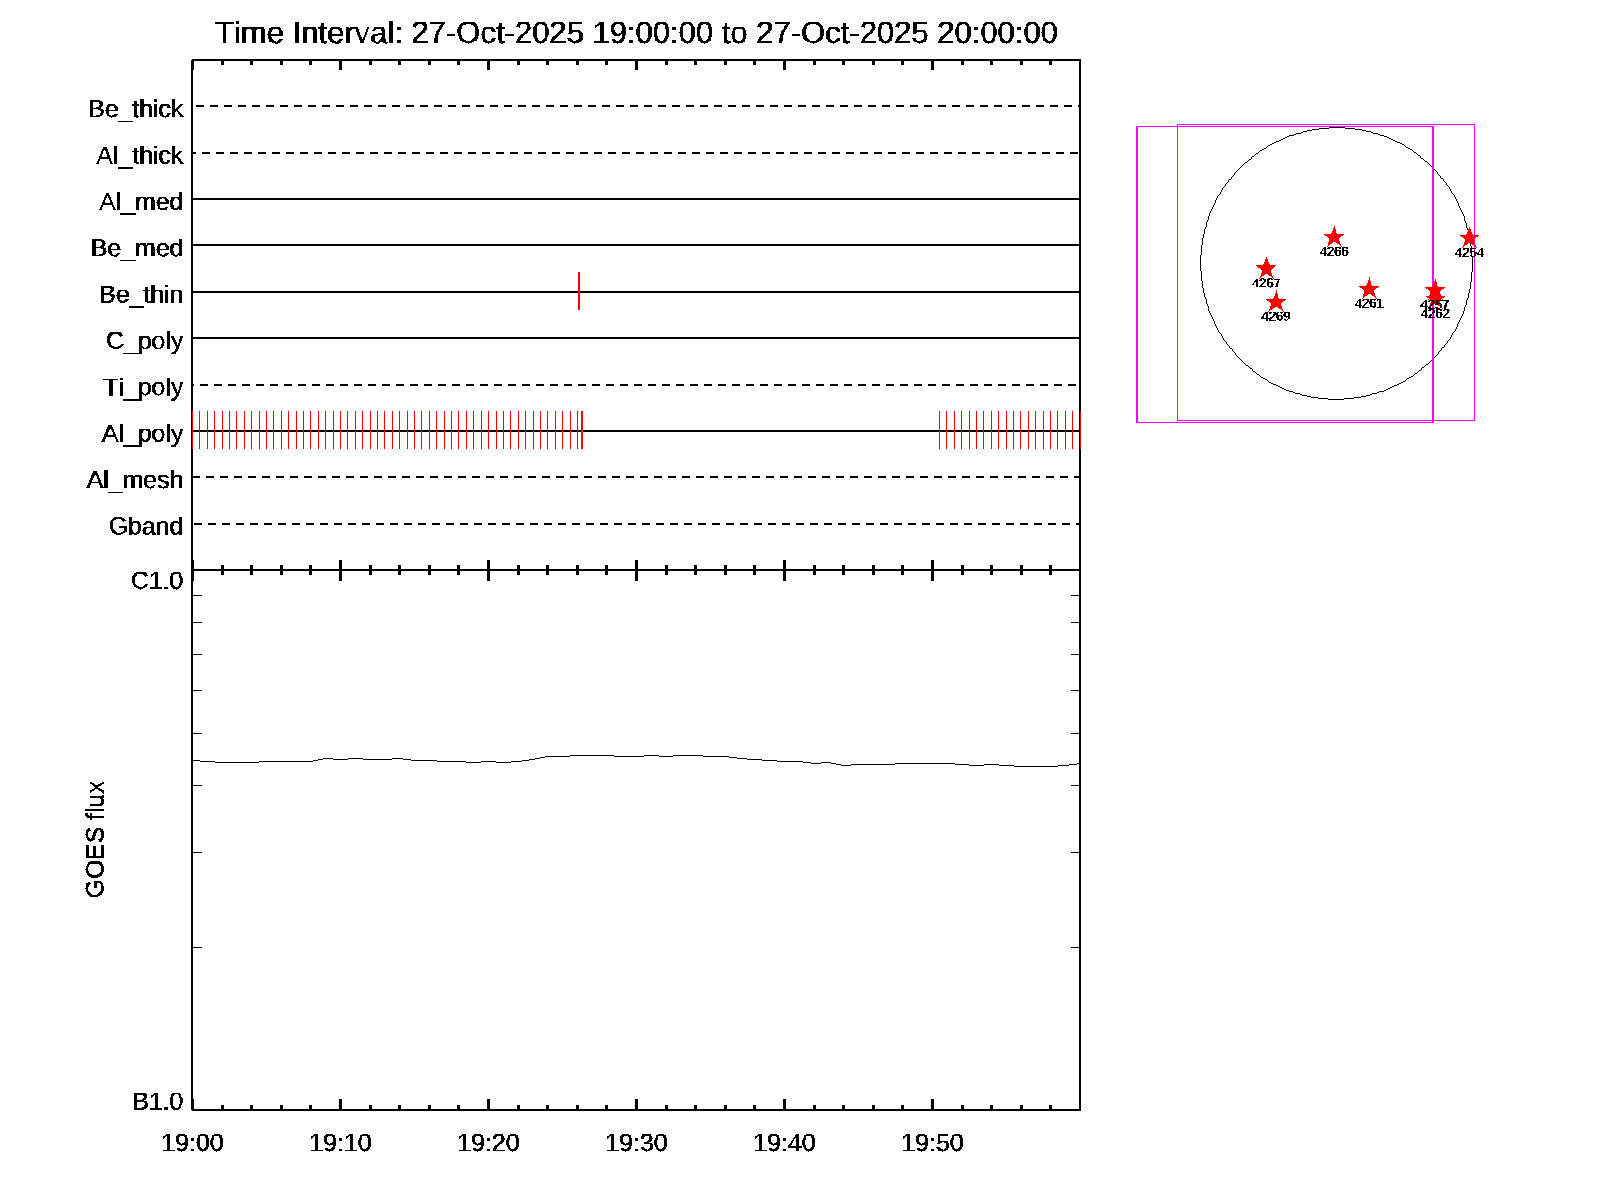Image resolution: width=1600 pixels, height=1200 pixels.
Task: Click the C1.0 flux level label
Action: [157, 581]
